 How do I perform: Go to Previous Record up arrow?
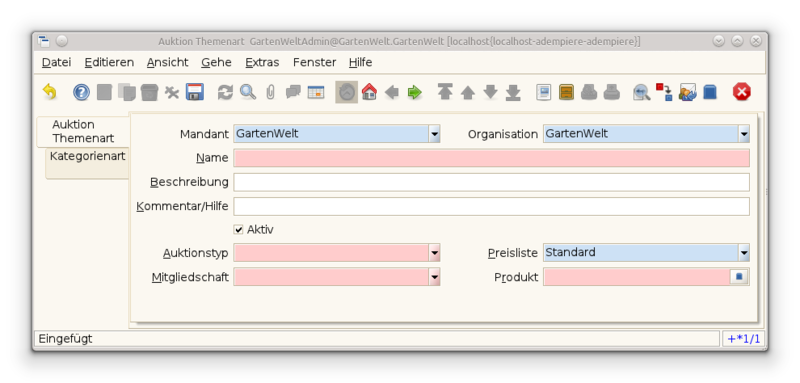click(467, 92)
